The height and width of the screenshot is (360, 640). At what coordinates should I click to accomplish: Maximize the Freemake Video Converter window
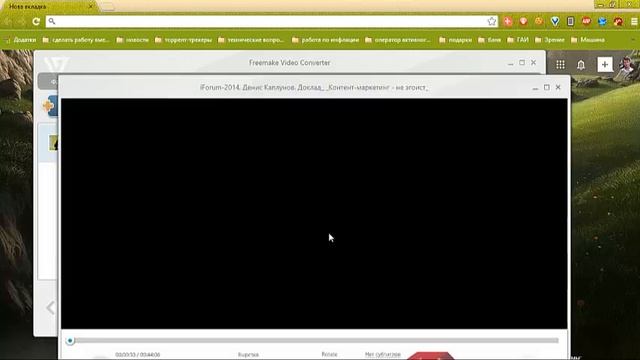[x=522, y=62]
